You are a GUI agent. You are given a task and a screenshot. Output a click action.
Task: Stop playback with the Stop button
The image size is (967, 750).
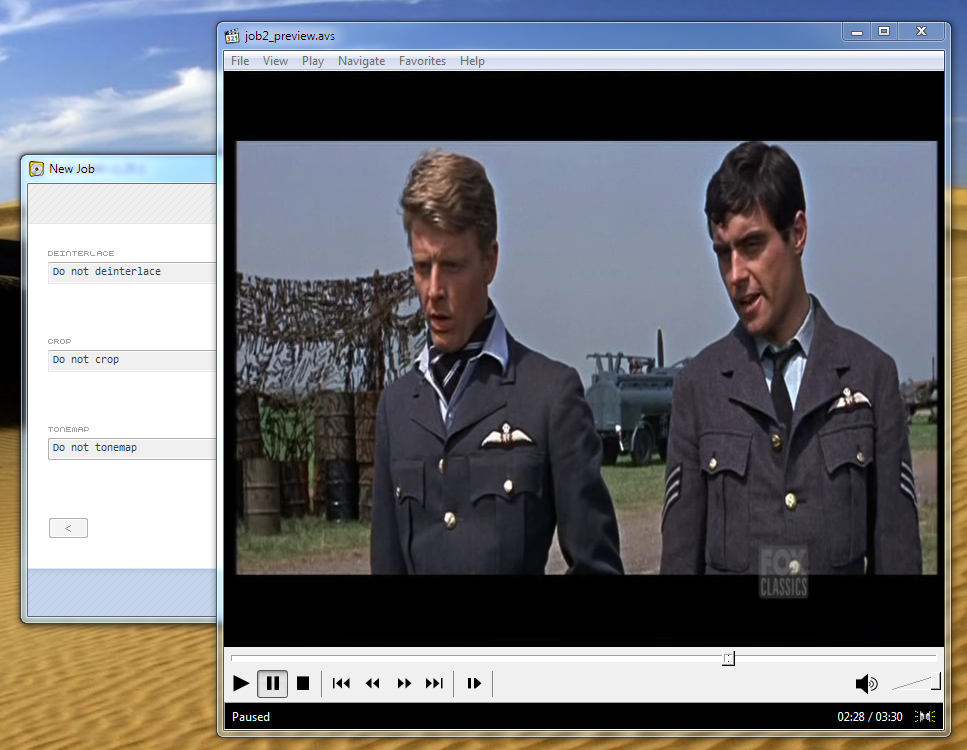[303, 683]
